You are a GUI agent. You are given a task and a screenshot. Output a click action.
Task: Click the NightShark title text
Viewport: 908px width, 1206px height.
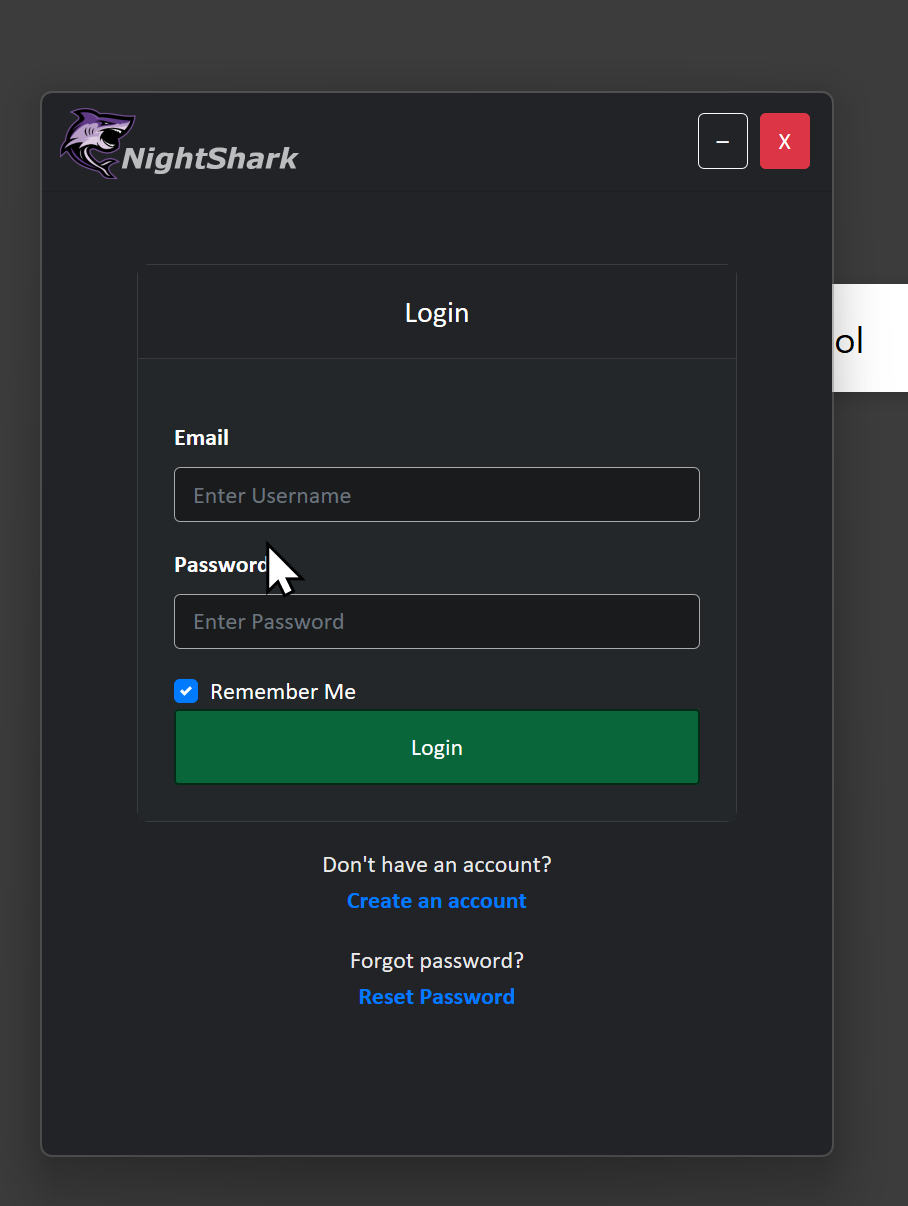point(210,158)
